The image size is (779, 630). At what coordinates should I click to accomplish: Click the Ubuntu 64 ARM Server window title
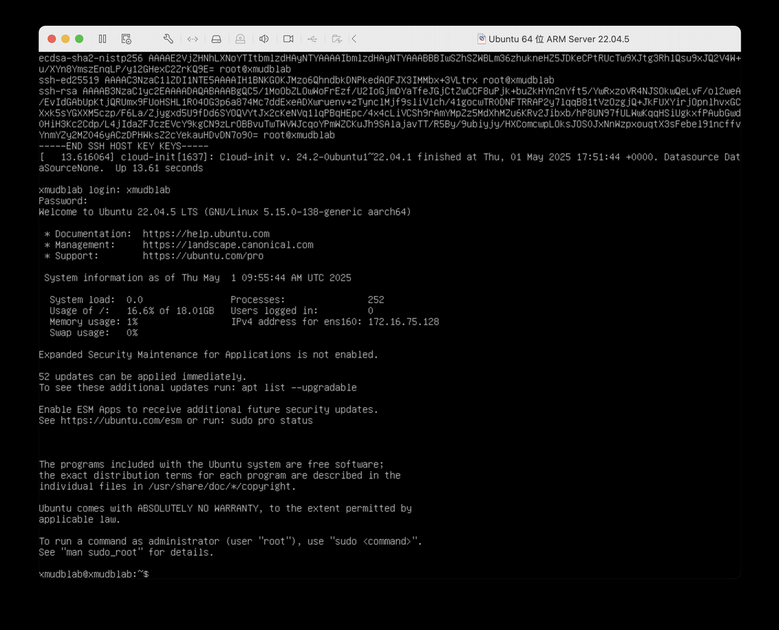(558, 39)
